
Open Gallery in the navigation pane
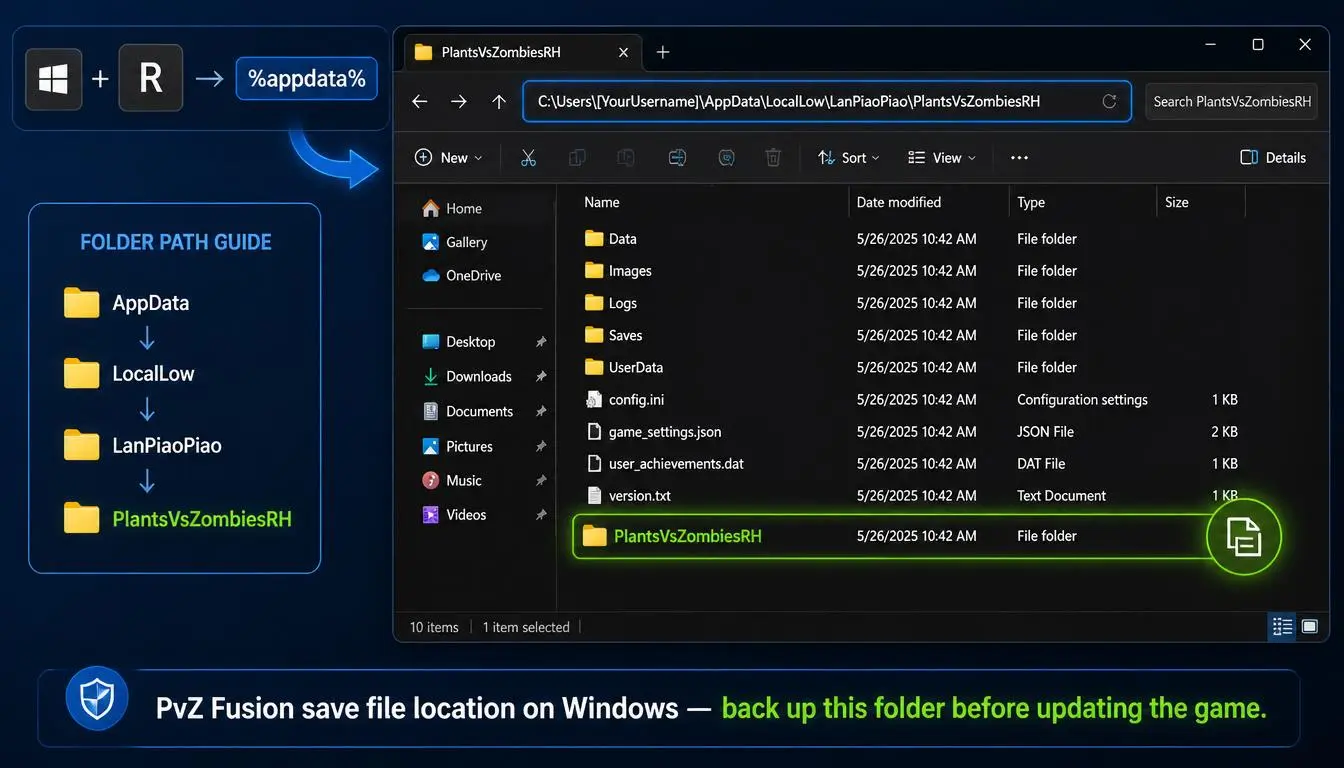[455, 242]
